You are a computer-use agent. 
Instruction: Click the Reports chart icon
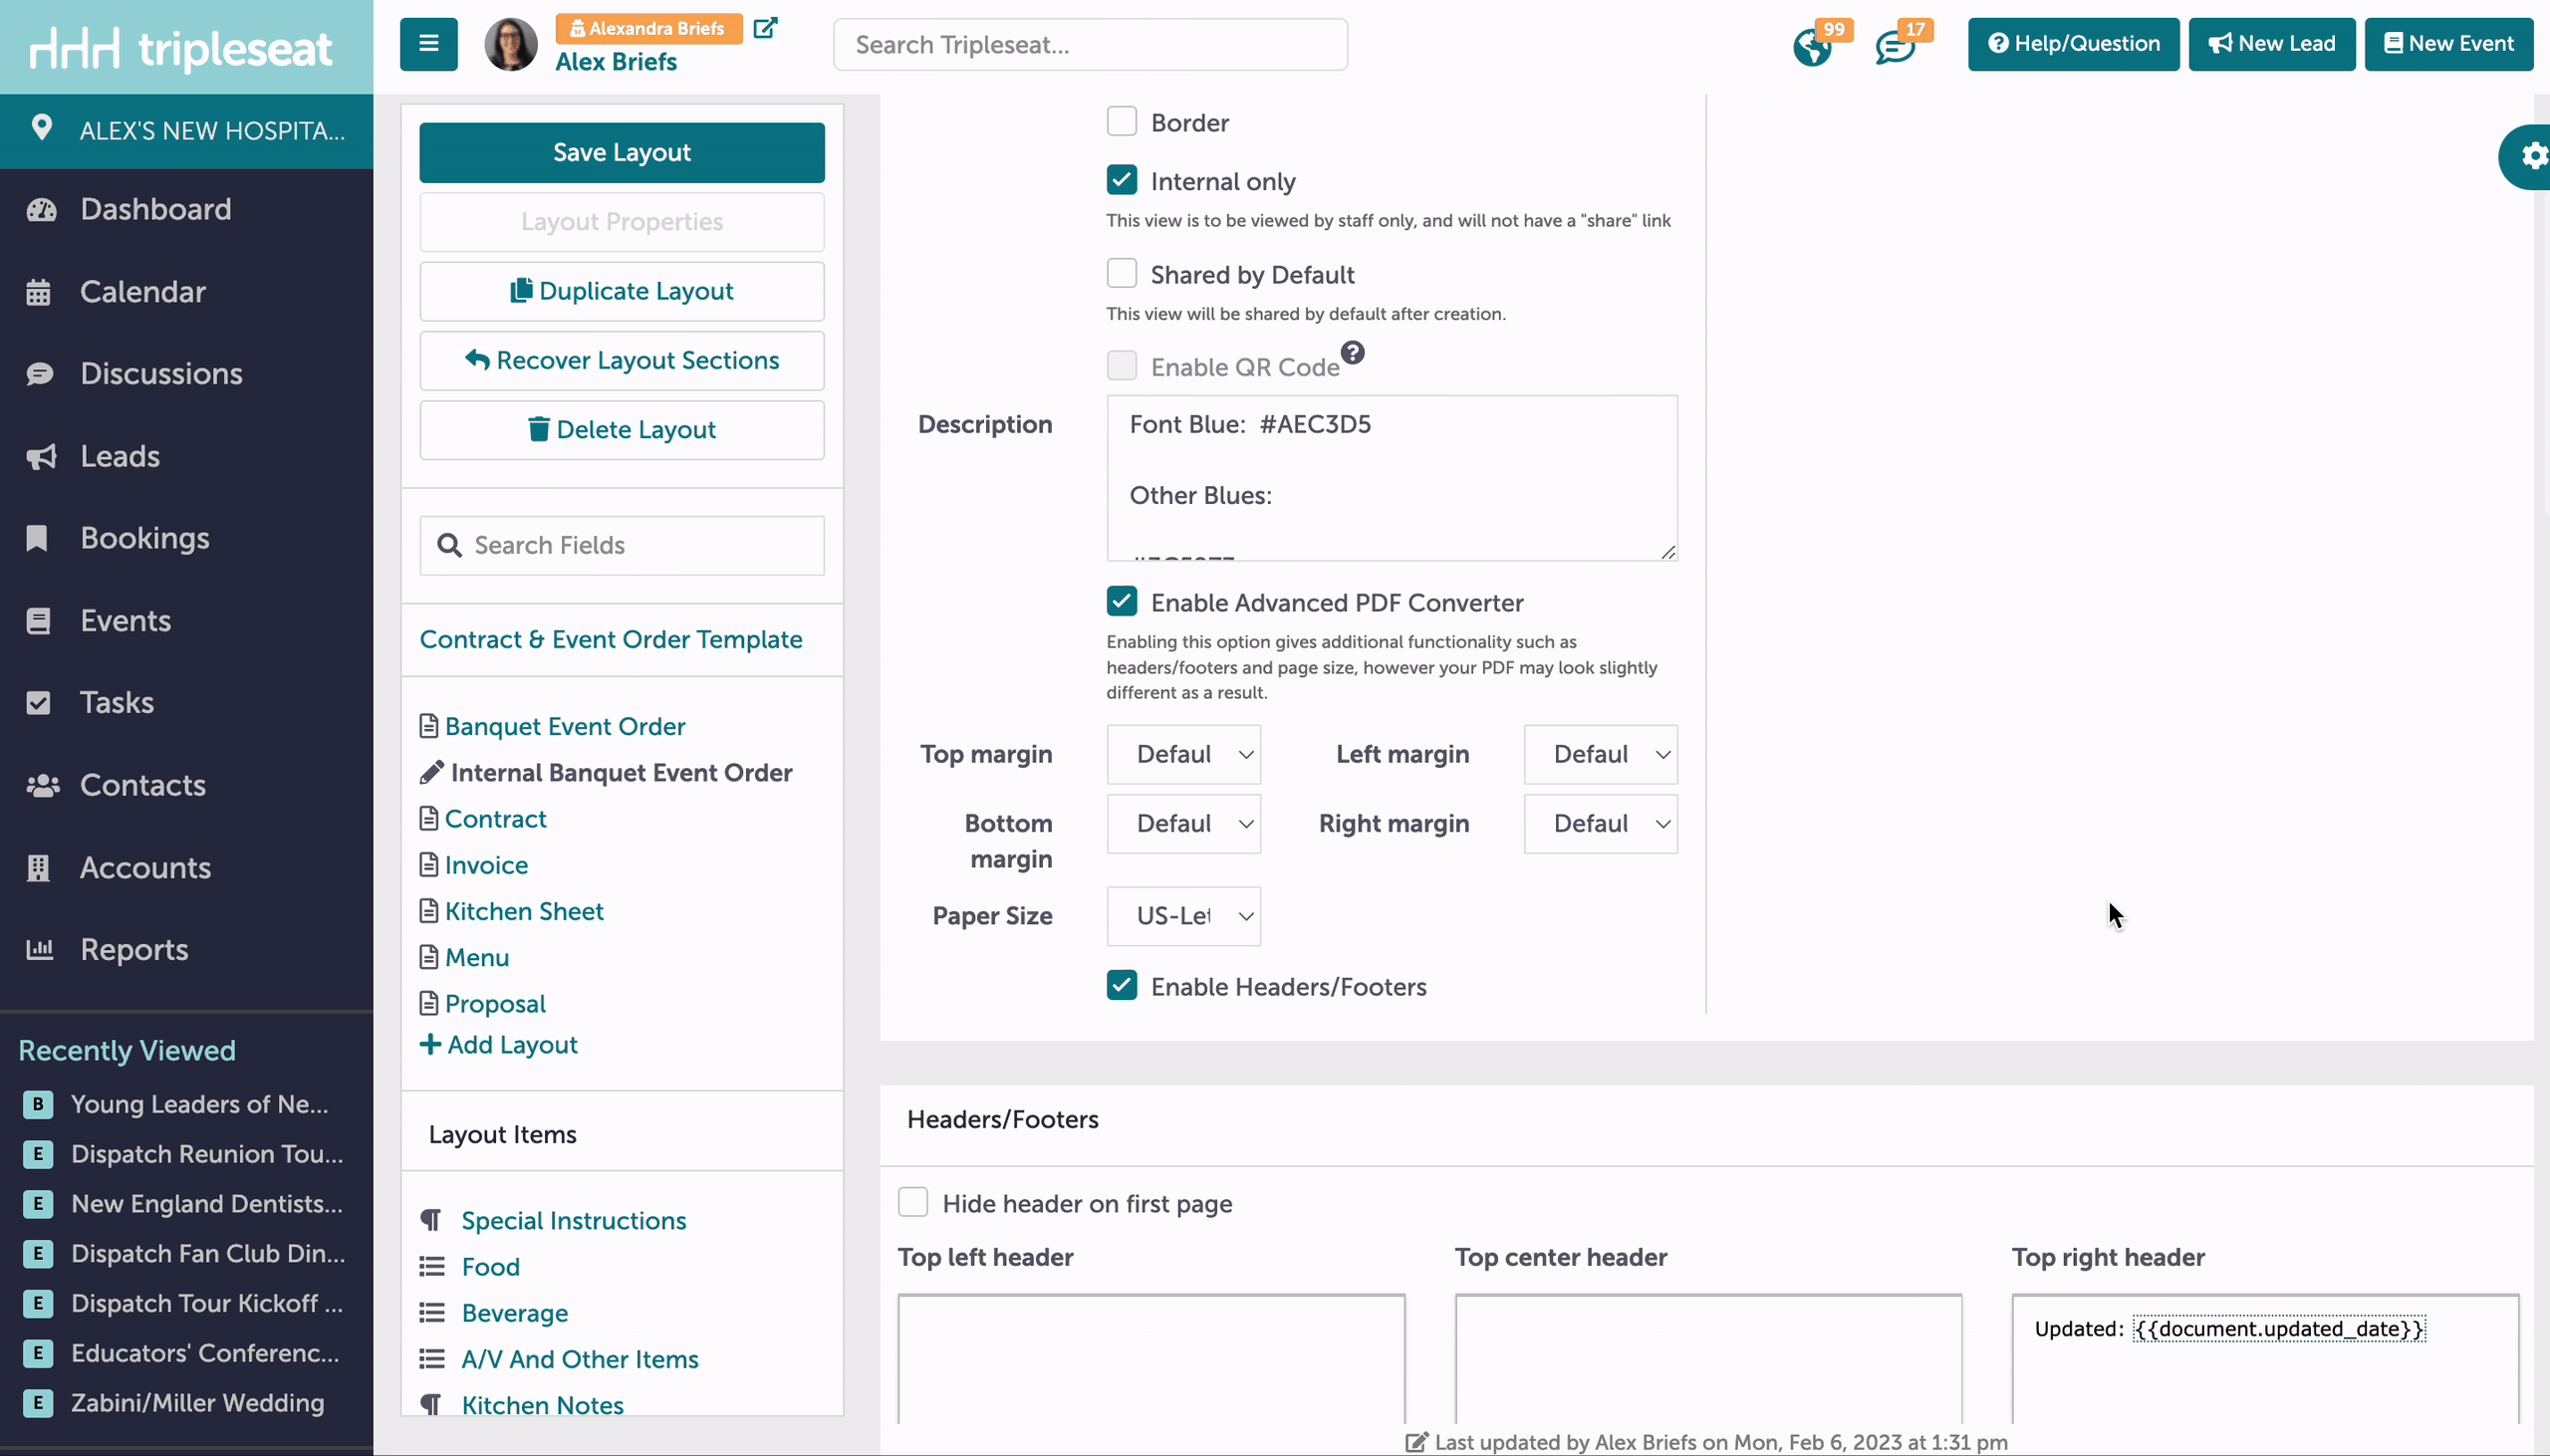[x=40, y=949]
